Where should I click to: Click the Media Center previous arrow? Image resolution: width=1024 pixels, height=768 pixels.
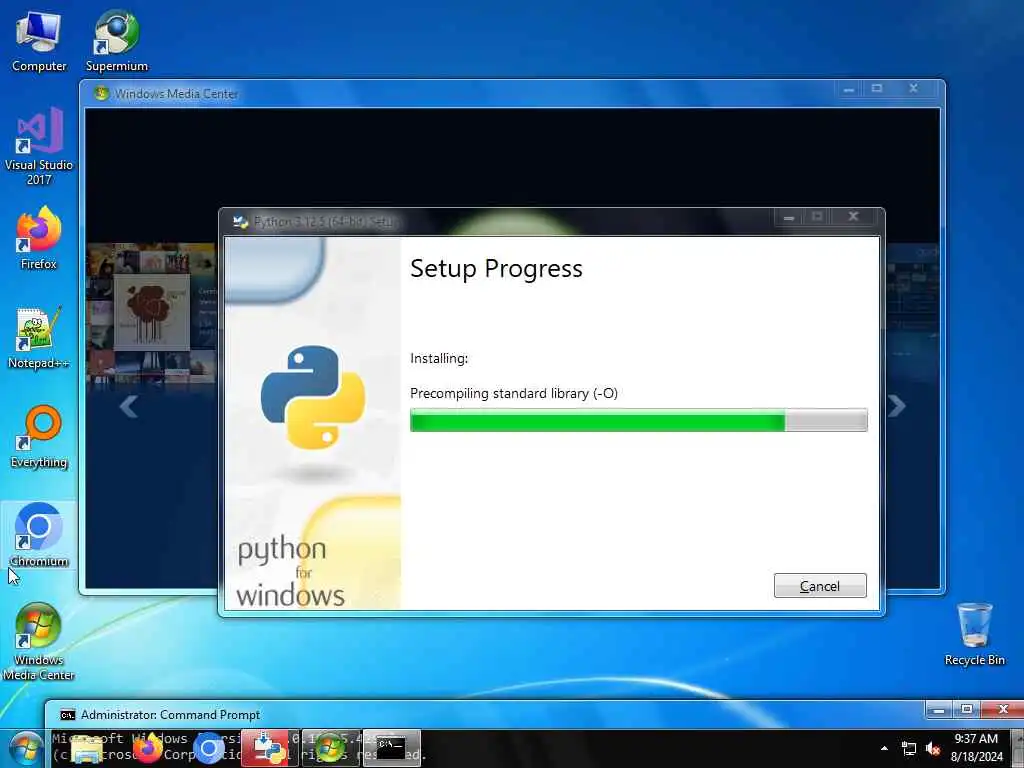click(129, 406)
